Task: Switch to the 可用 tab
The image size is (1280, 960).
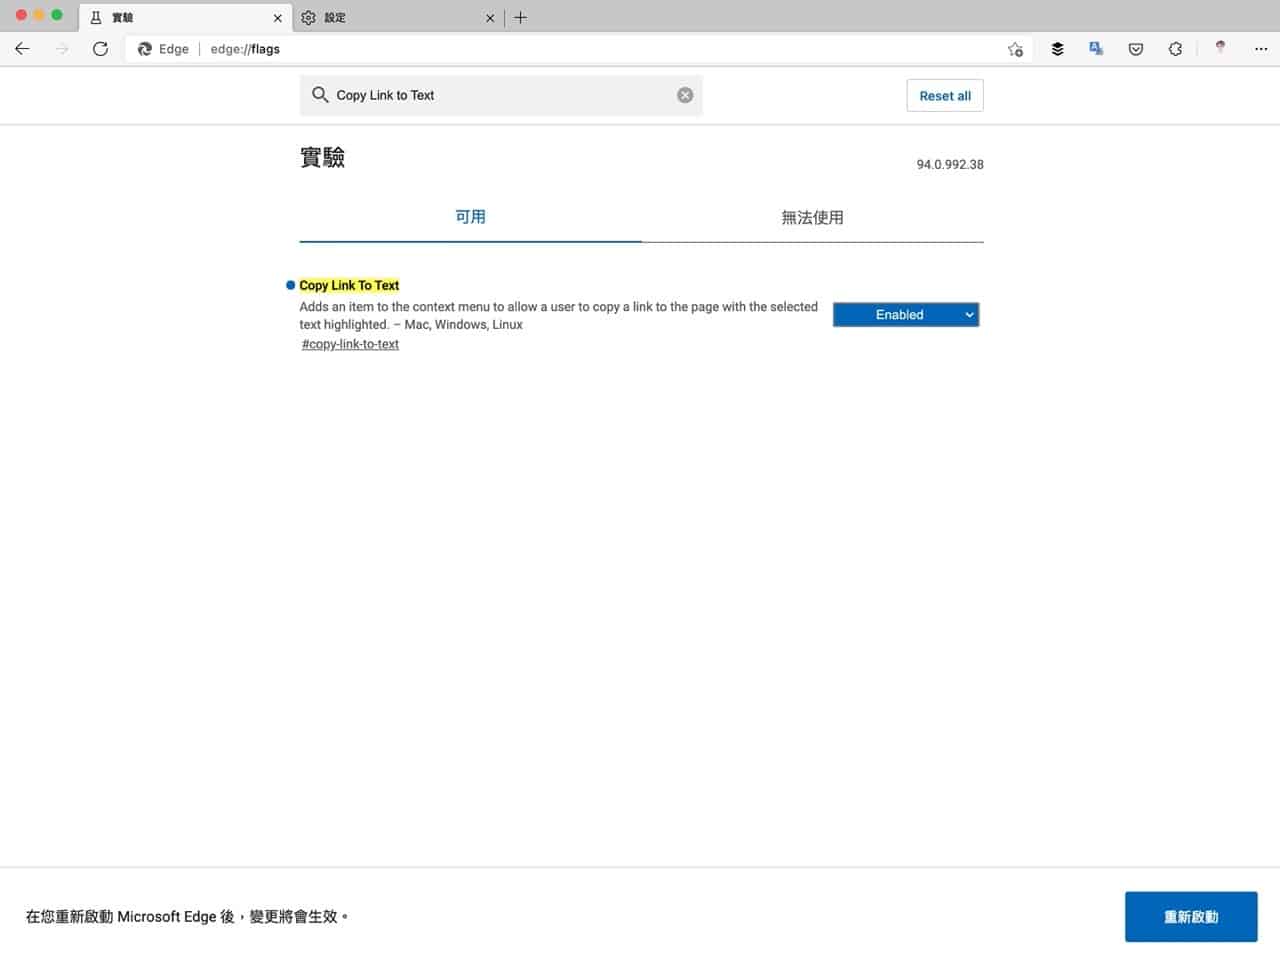Action: [470, 217]
